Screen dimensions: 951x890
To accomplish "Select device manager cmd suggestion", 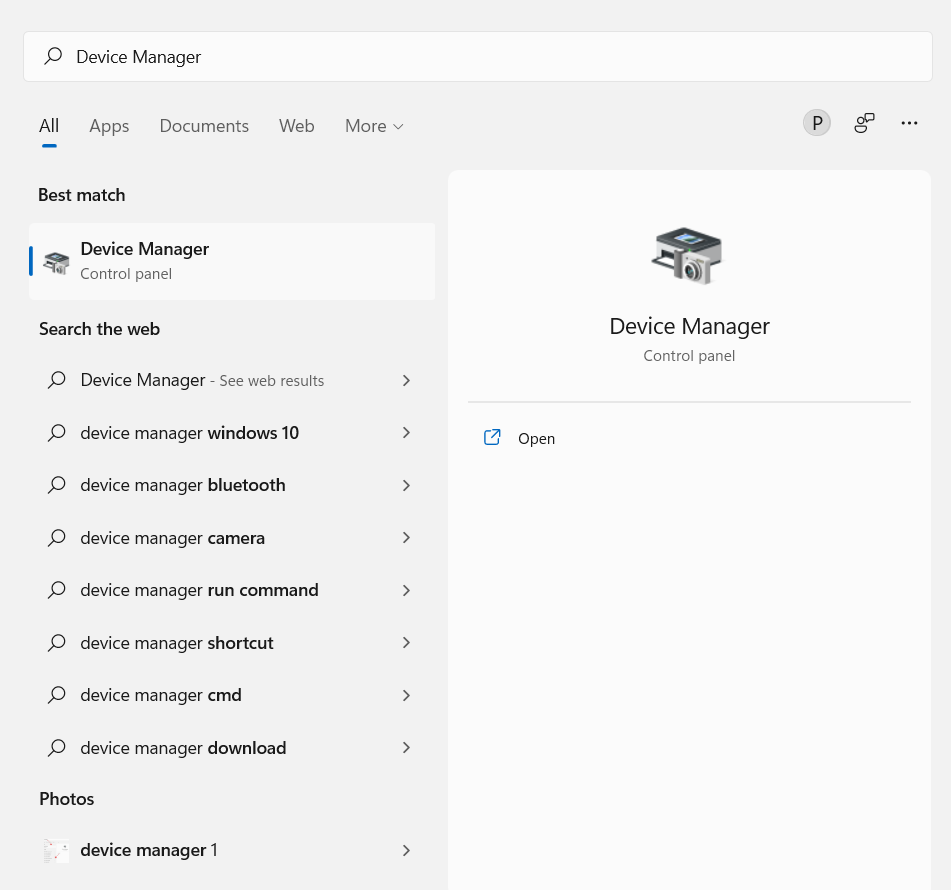I will (x=161, y=695).
